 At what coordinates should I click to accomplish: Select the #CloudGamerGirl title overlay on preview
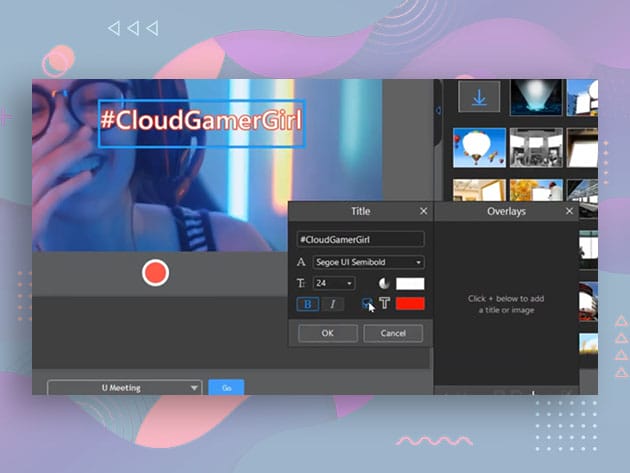point(201,123)
